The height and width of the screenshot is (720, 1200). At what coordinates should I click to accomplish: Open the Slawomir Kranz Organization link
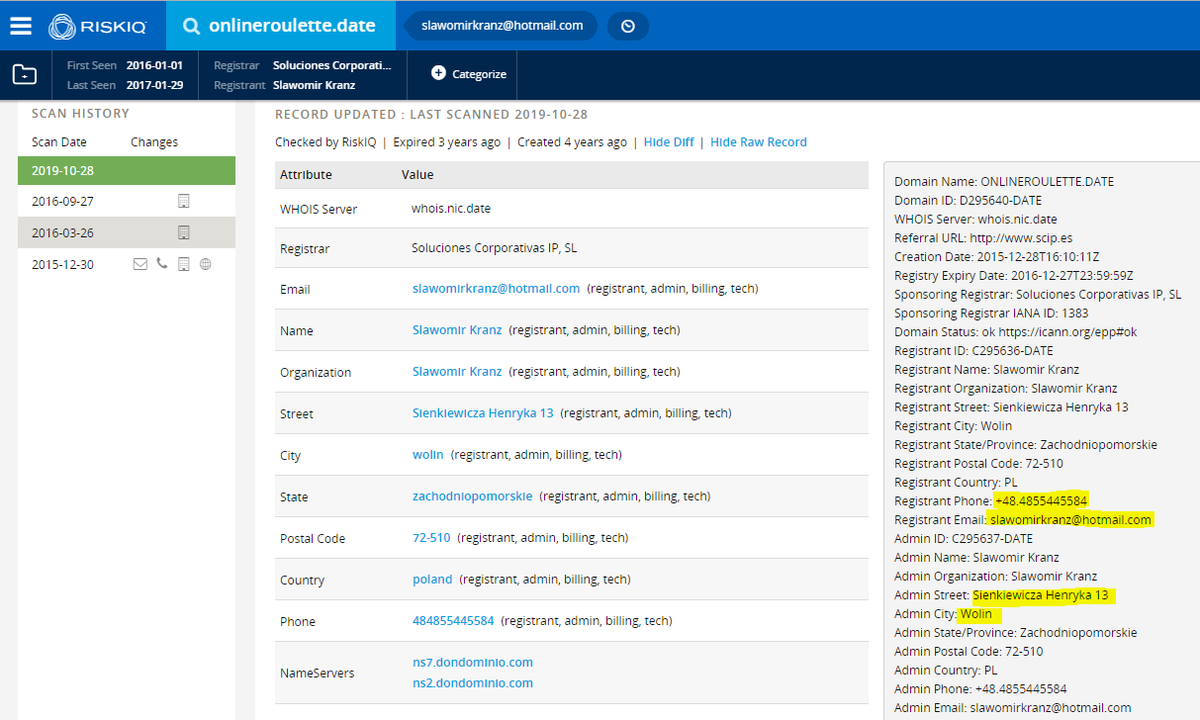(x=457, y=371)
